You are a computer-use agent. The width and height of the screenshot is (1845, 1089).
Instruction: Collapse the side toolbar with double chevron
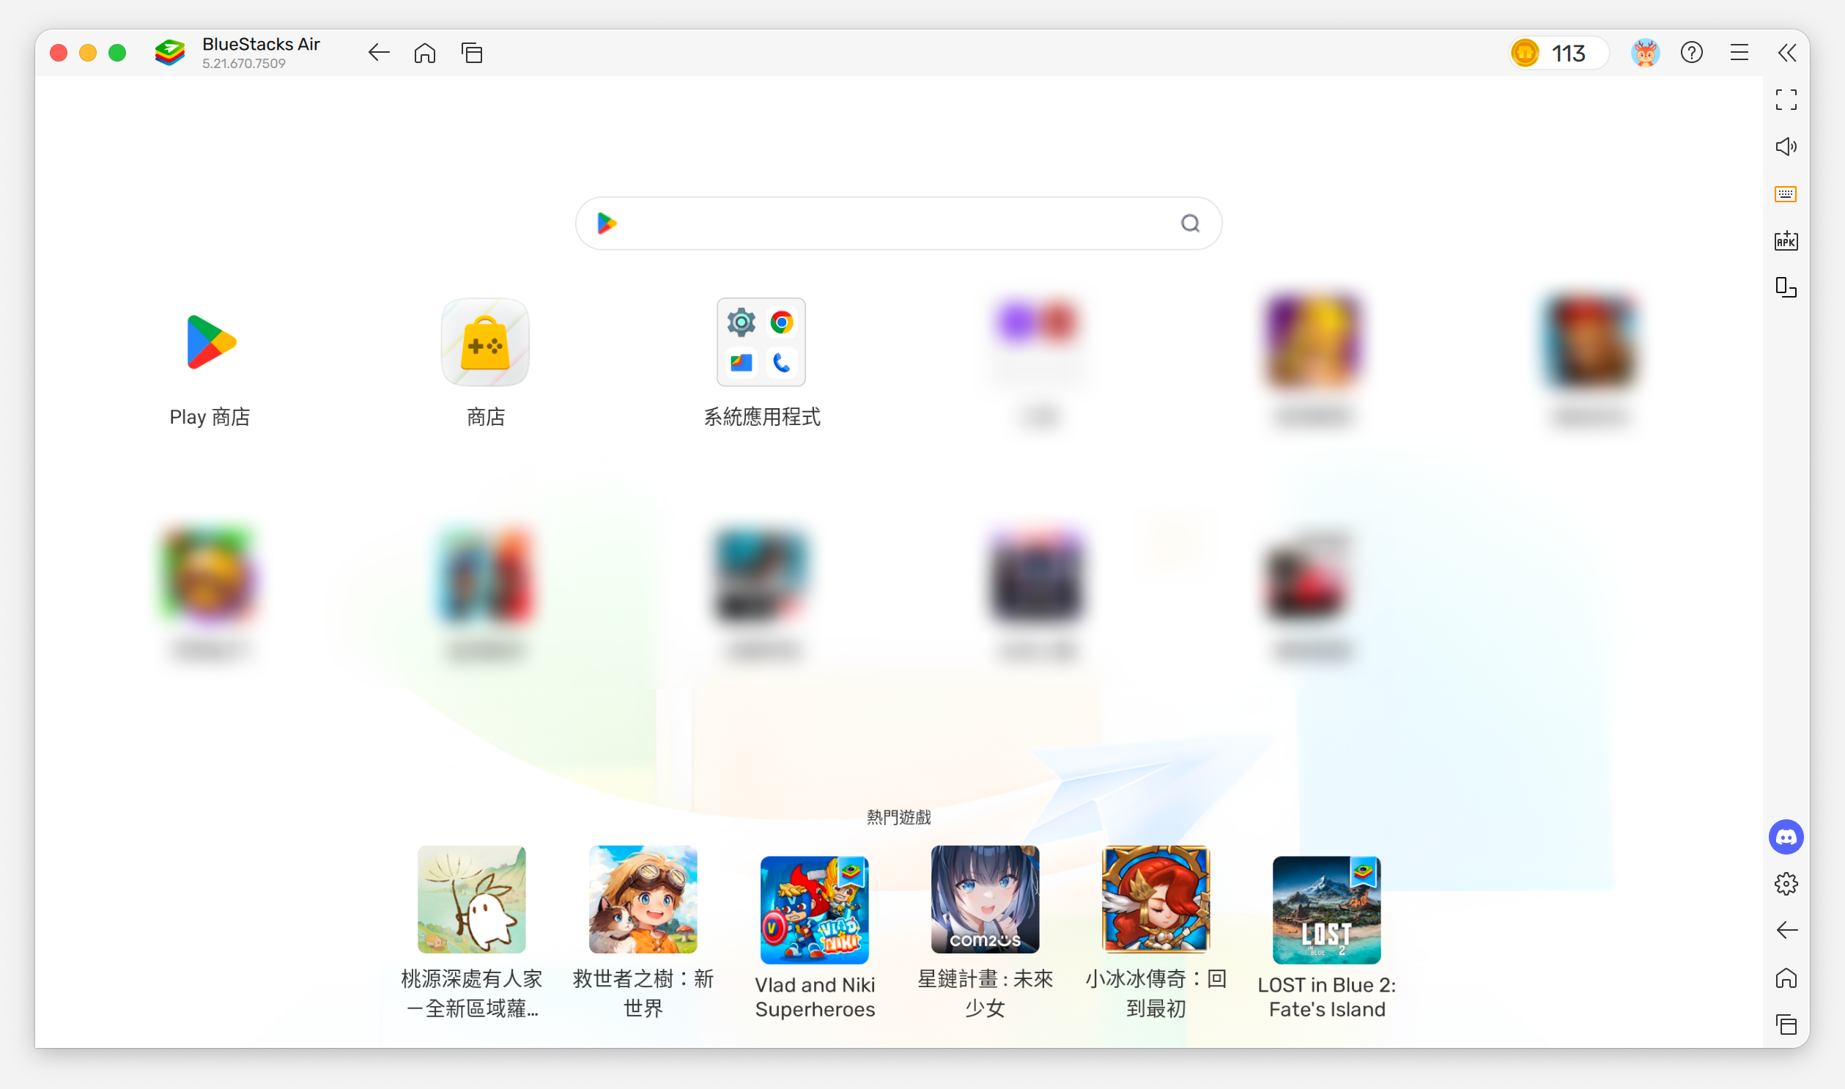1787,53
